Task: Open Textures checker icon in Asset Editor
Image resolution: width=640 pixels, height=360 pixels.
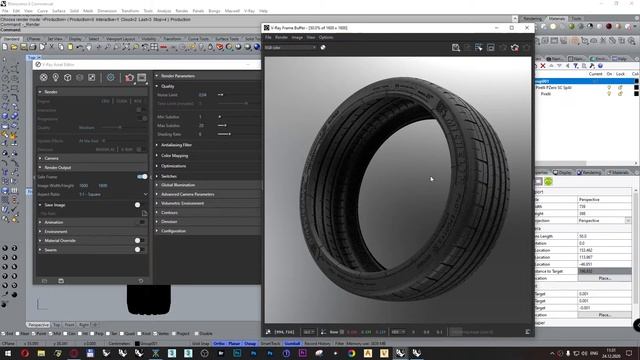Action: (x=92, y=78)
